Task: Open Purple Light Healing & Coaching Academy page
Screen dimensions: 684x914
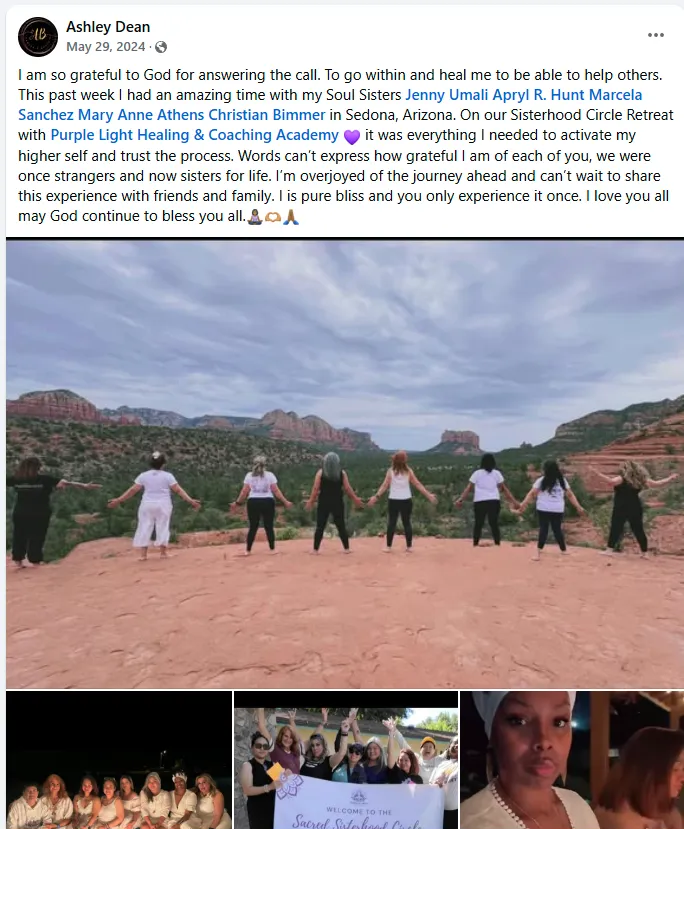Action: (195, 135)
